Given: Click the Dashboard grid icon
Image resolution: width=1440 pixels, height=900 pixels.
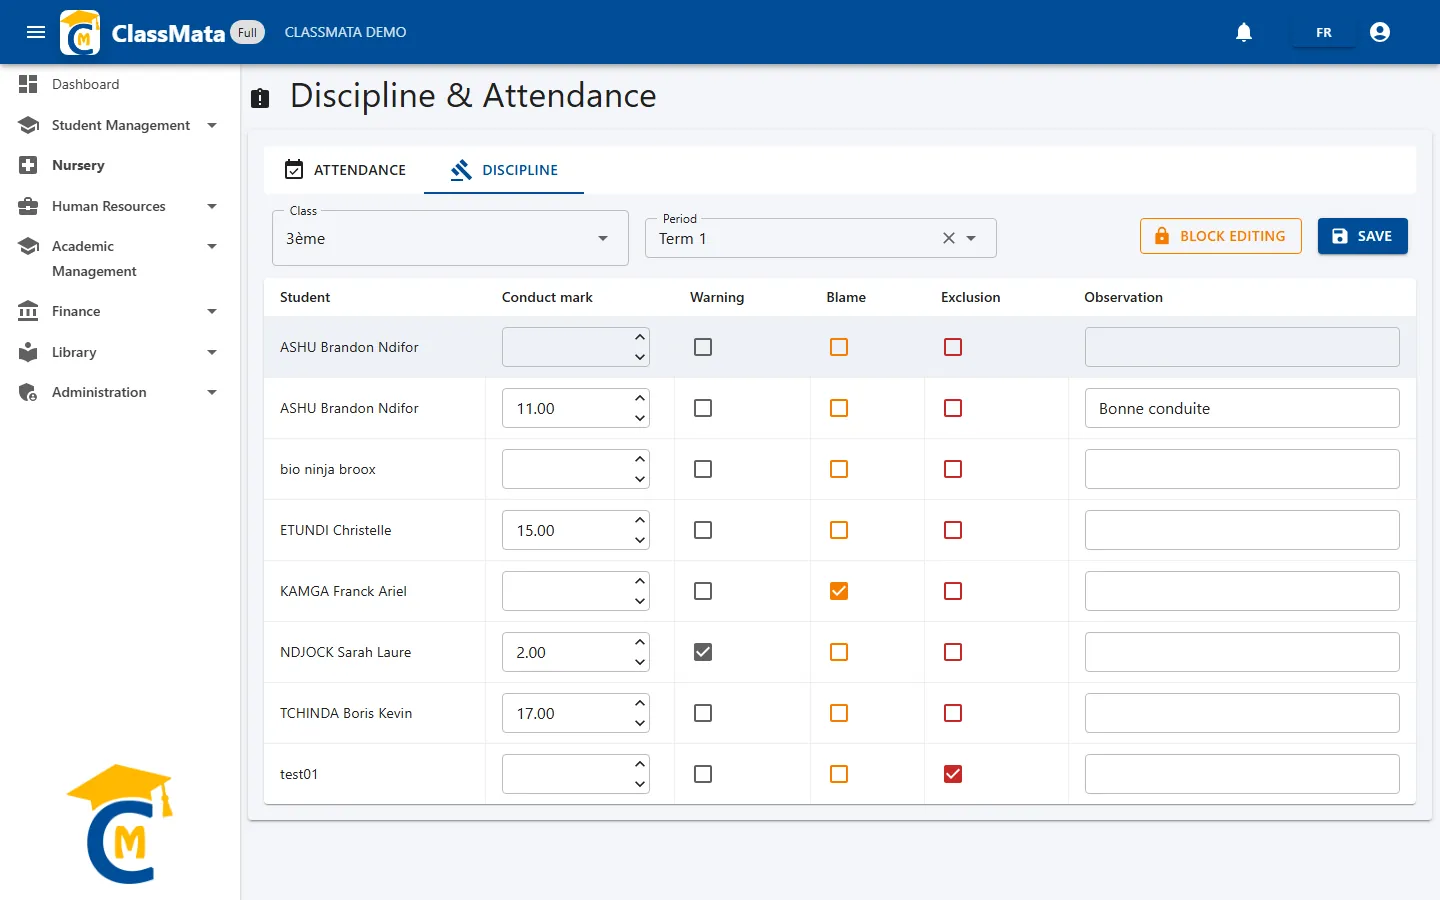Looking at the screenshot, I should pos(28,84).
